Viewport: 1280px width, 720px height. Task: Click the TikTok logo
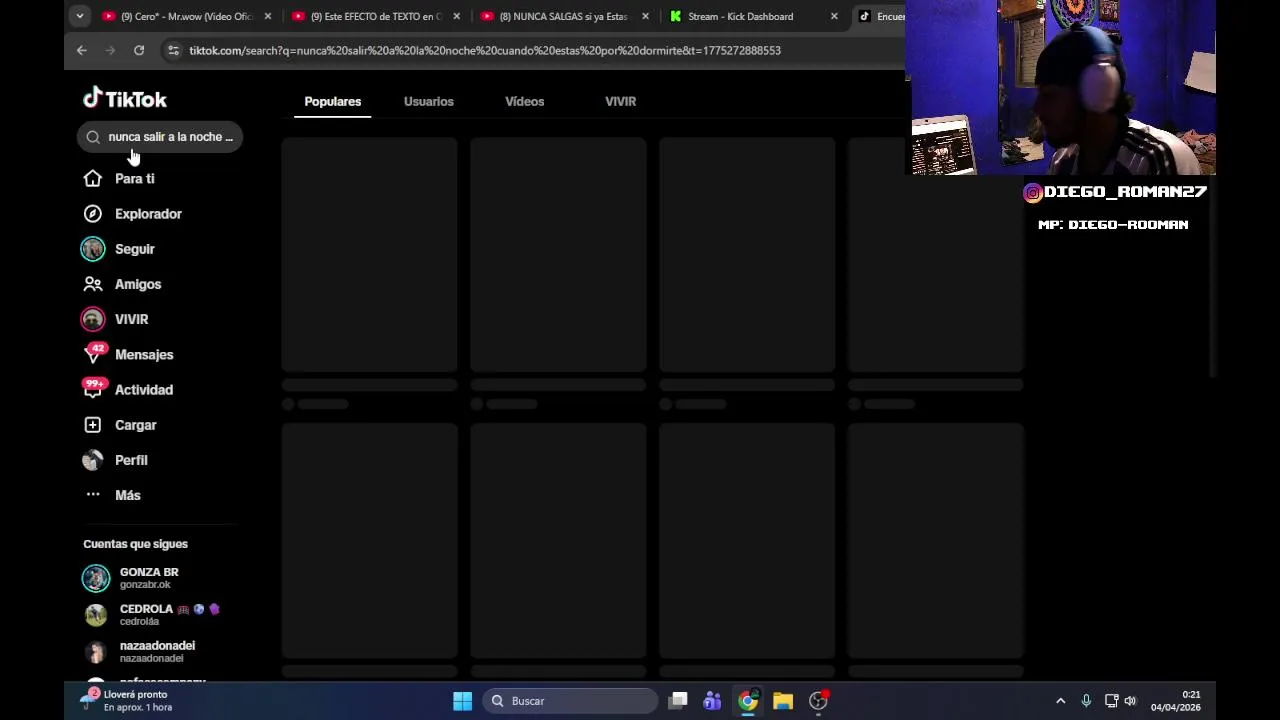[x=125, y=98]
